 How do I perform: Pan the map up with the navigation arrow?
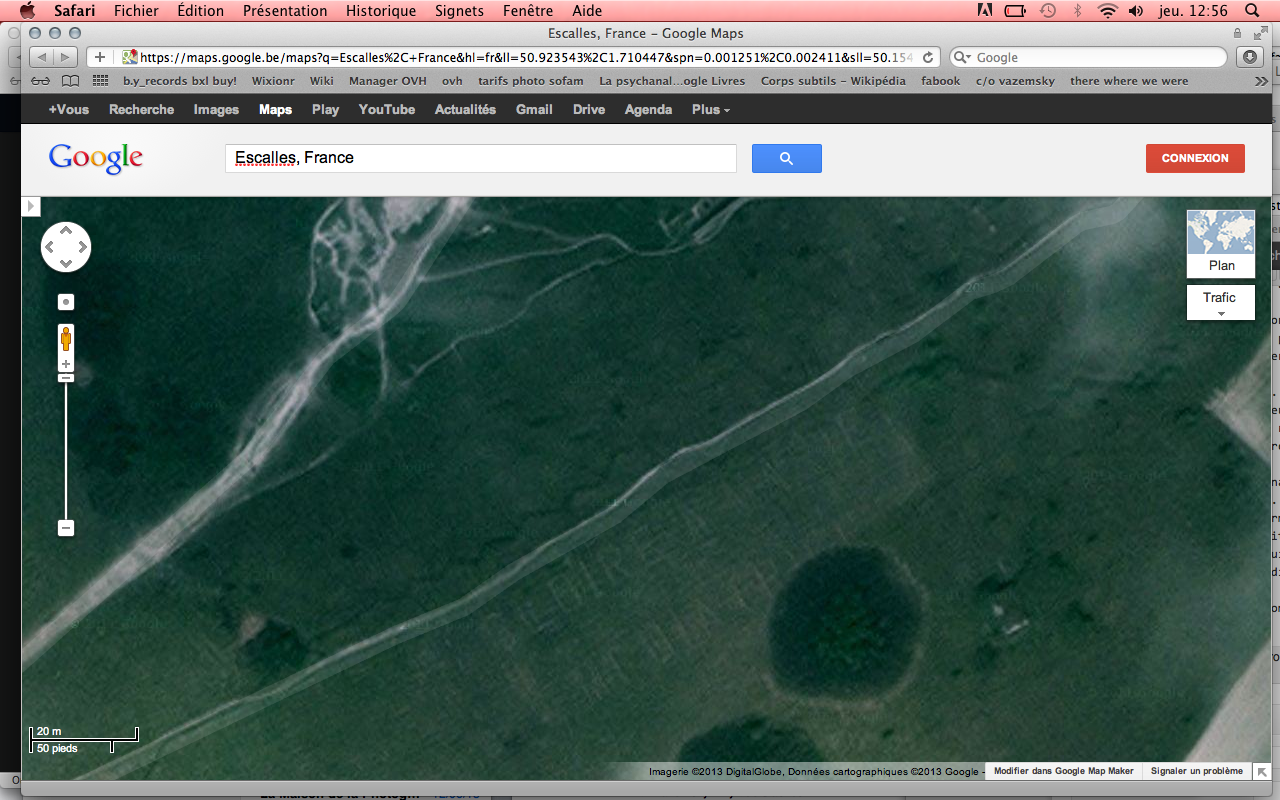click(x=66, y=231)
